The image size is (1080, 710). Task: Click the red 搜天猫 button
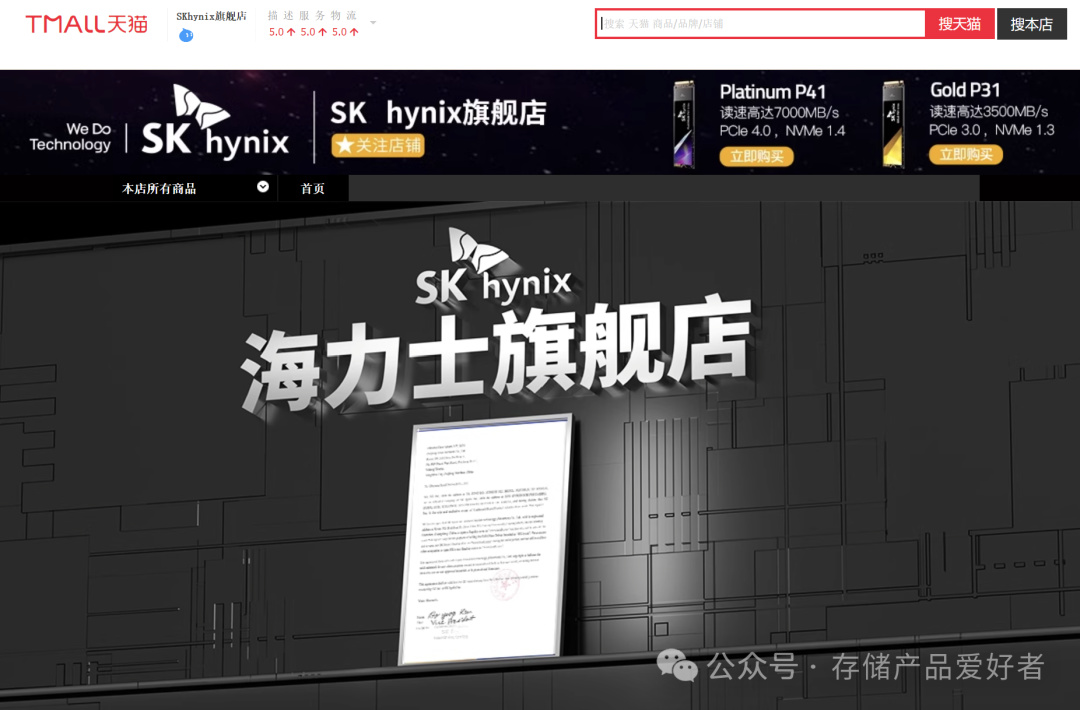point(959,23)
